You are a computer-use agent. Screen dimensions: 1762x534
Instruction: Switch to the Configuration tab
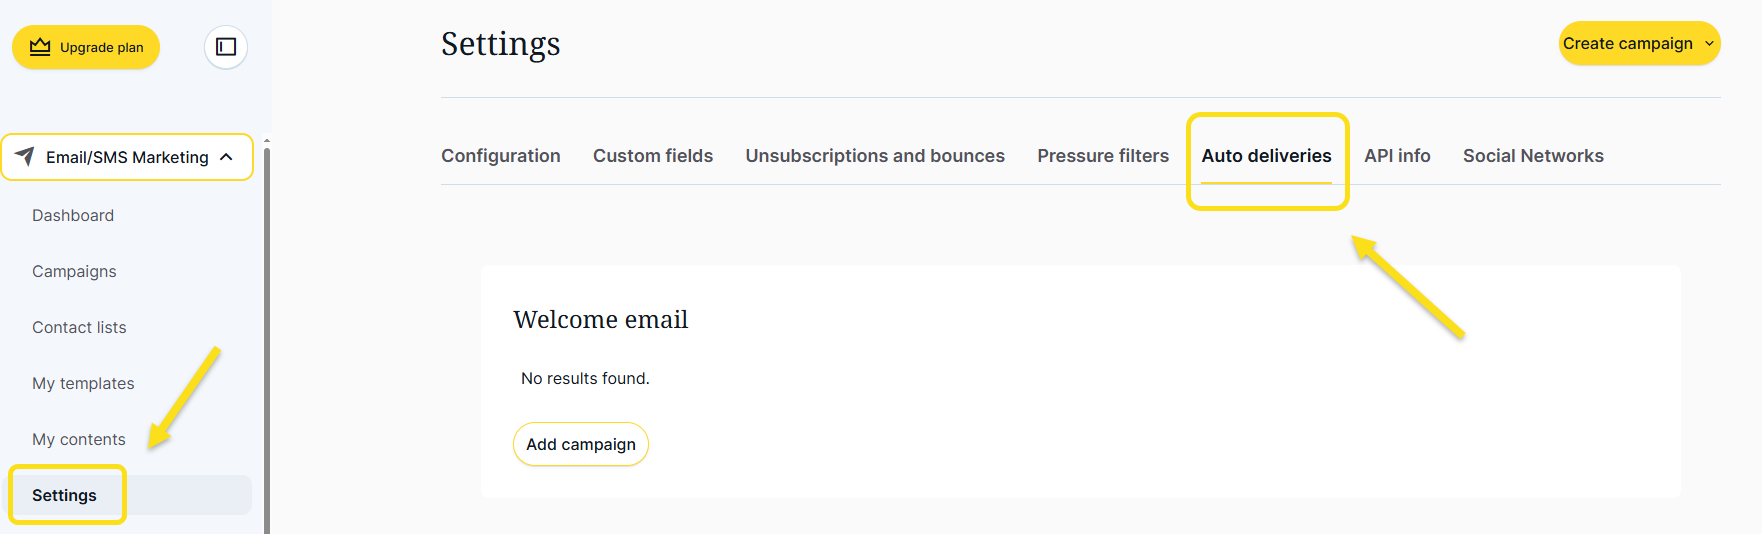[x=501, y=156]
